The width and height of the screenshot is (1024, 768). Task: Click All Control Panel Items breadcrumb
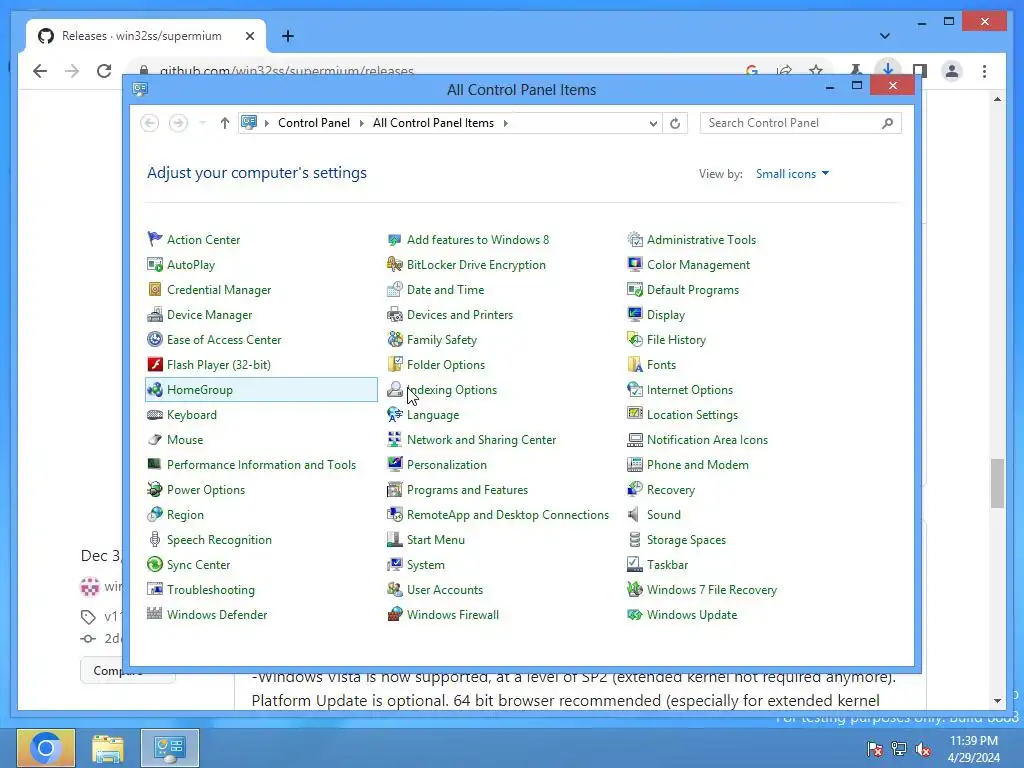(x=434, y=123)
